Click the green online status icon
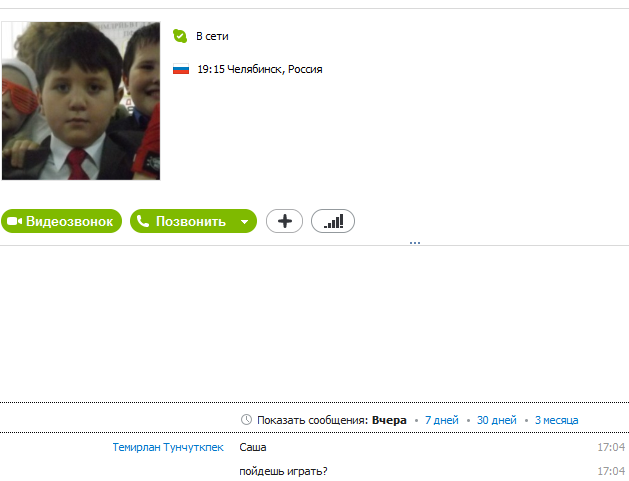The height and width of the screenshot is (481, 629). point(180,36)
